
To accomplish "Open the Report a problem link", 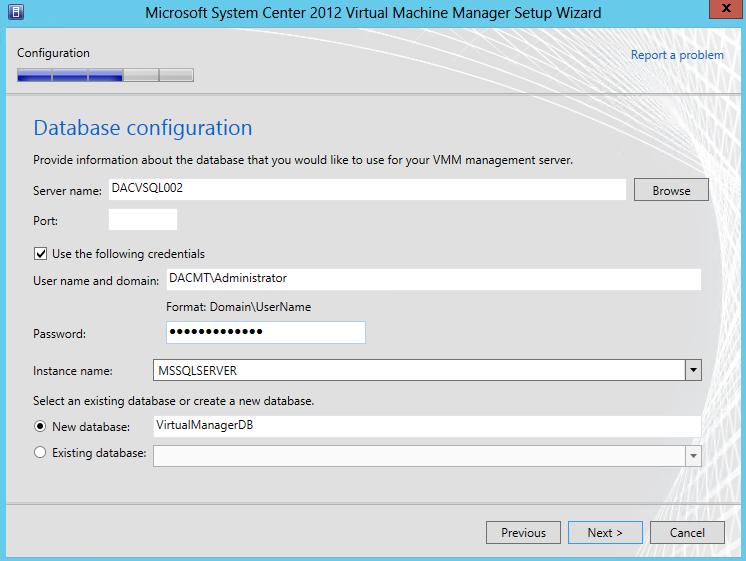I will pyautogui.click(x=677, y=55).
